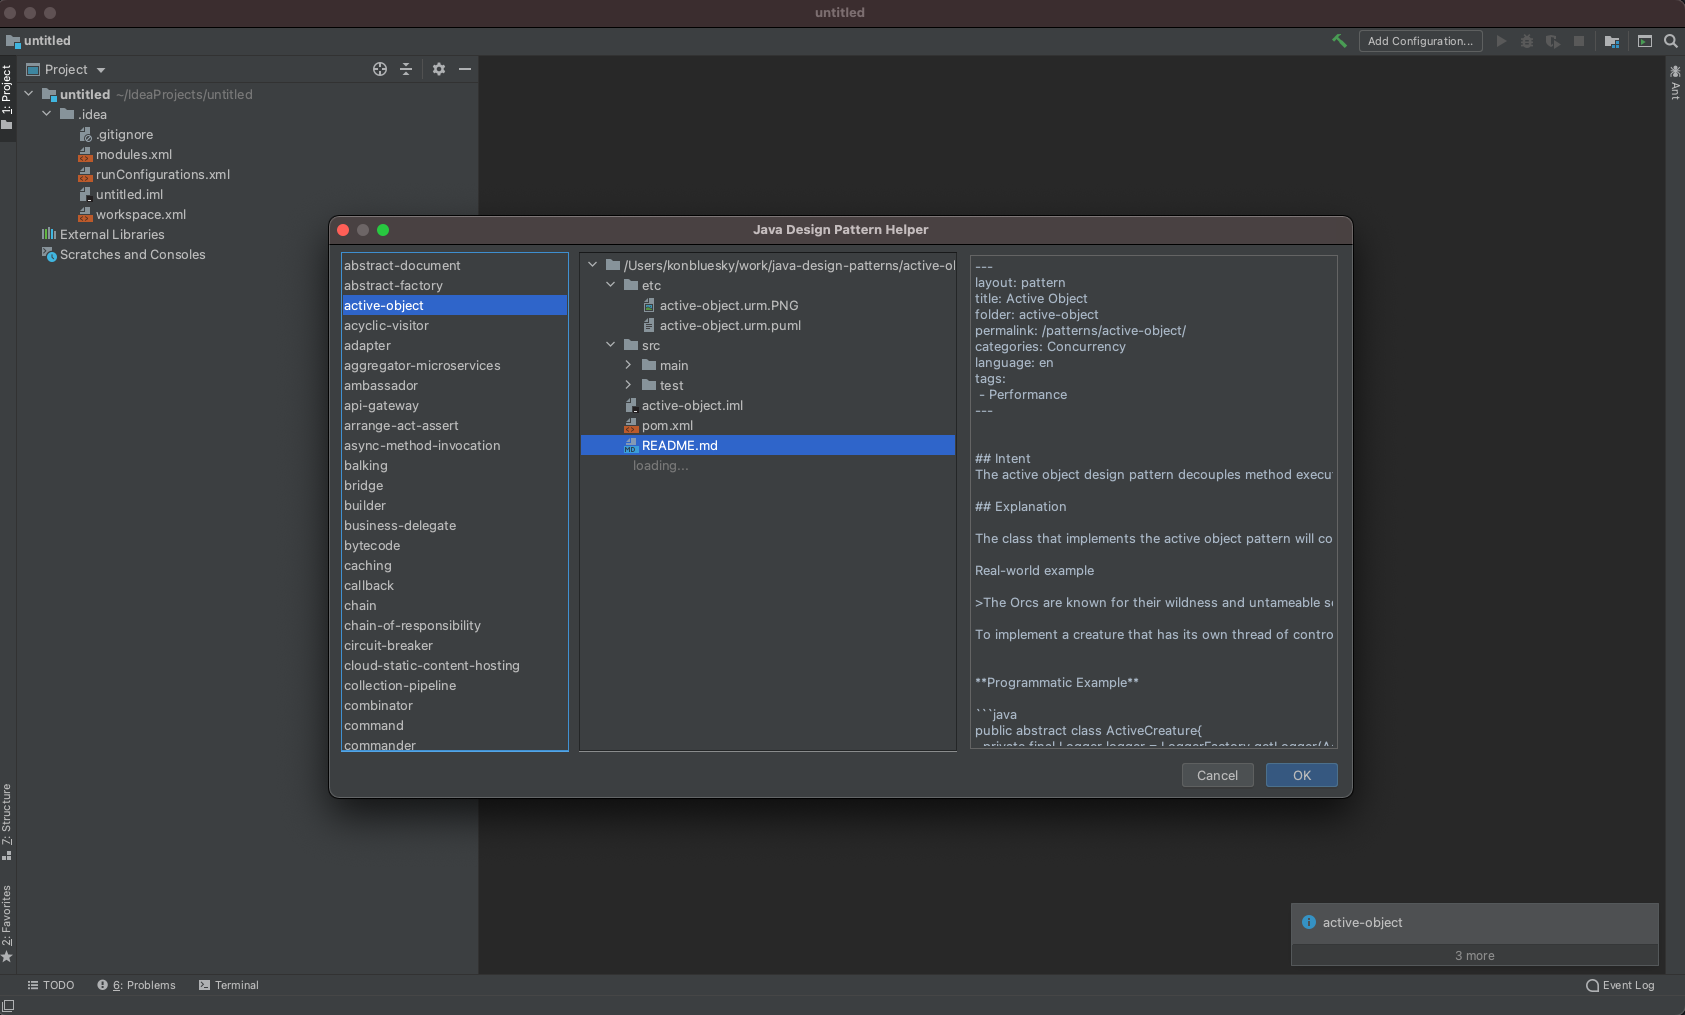Open the Project Structure icon in toolbar

[x=1612, y=41]
